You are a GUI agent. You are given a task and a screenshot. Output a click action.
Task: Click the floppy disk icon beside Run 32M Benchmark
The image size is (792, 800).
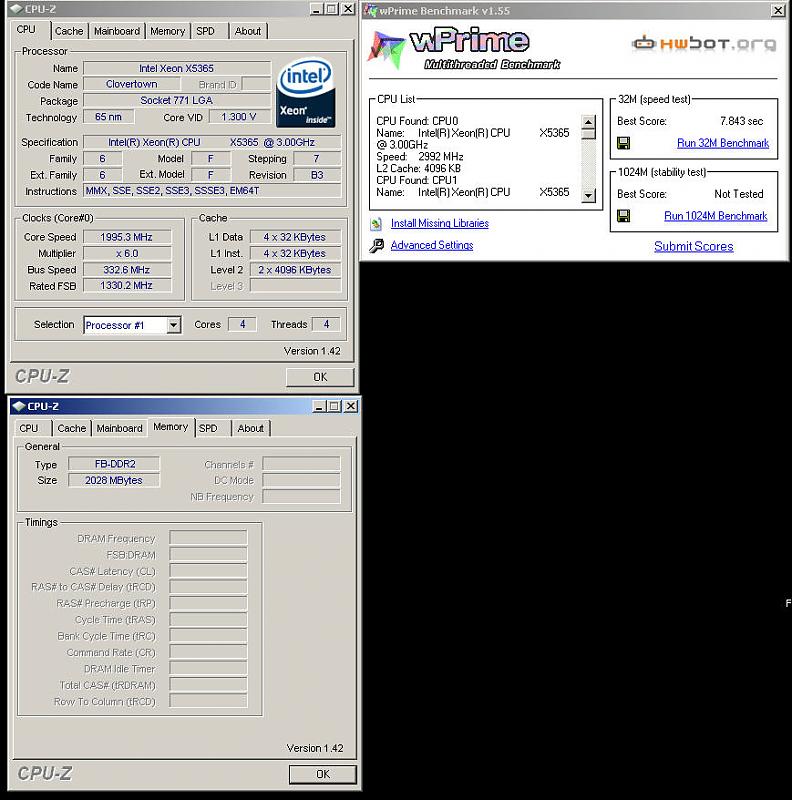623,143
